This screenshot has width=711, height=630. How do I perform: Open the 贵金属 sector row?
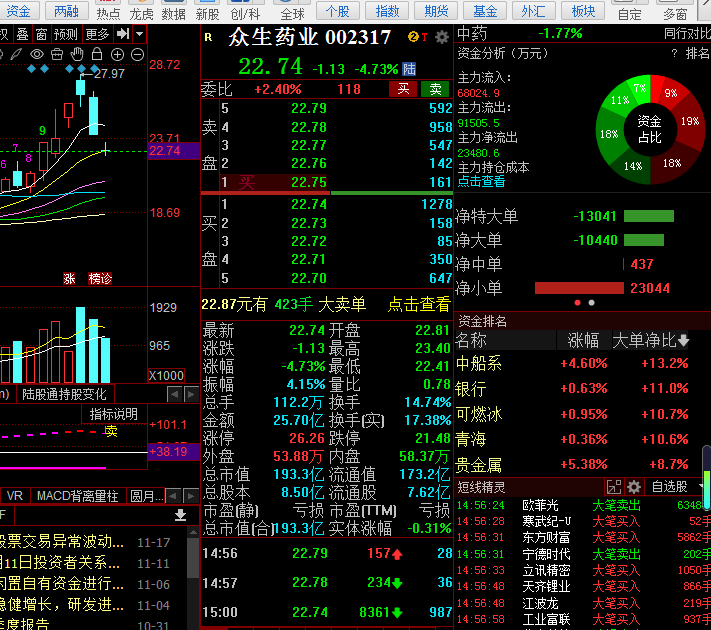(572, 464)
